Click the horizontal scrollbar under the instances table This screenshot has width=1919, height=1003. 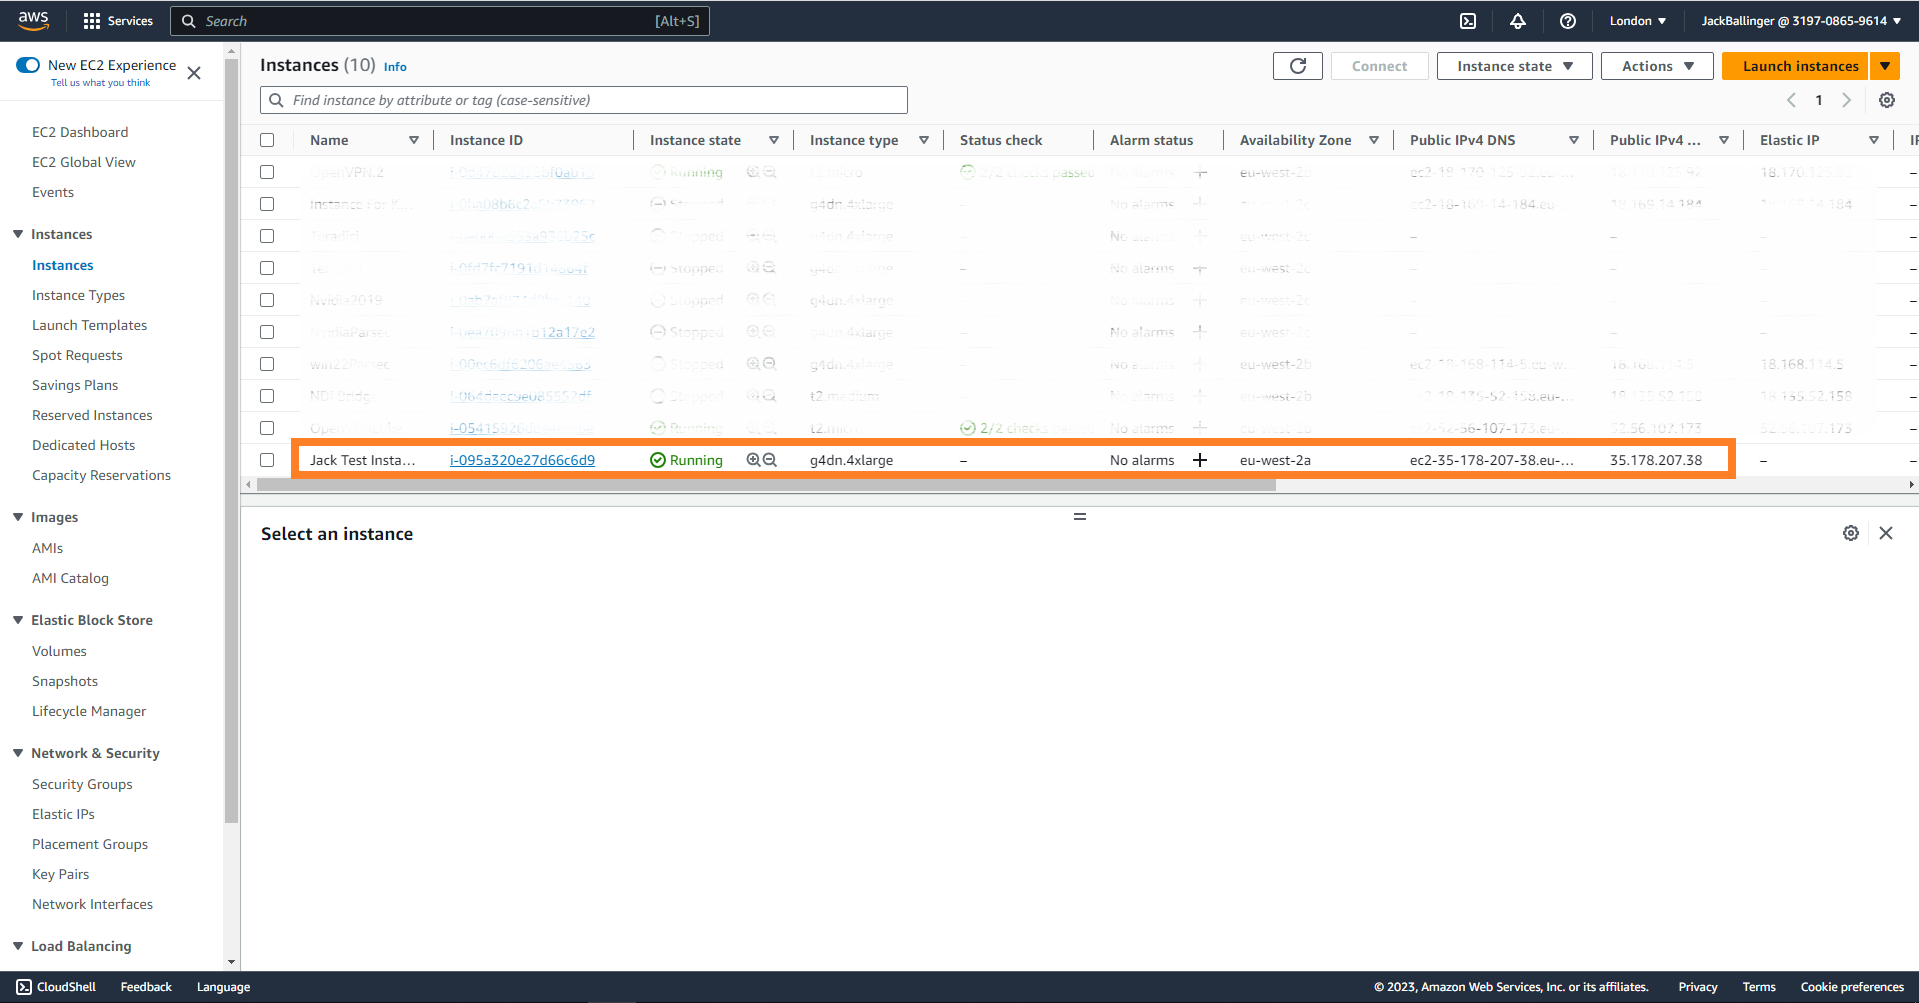[765, 485]
